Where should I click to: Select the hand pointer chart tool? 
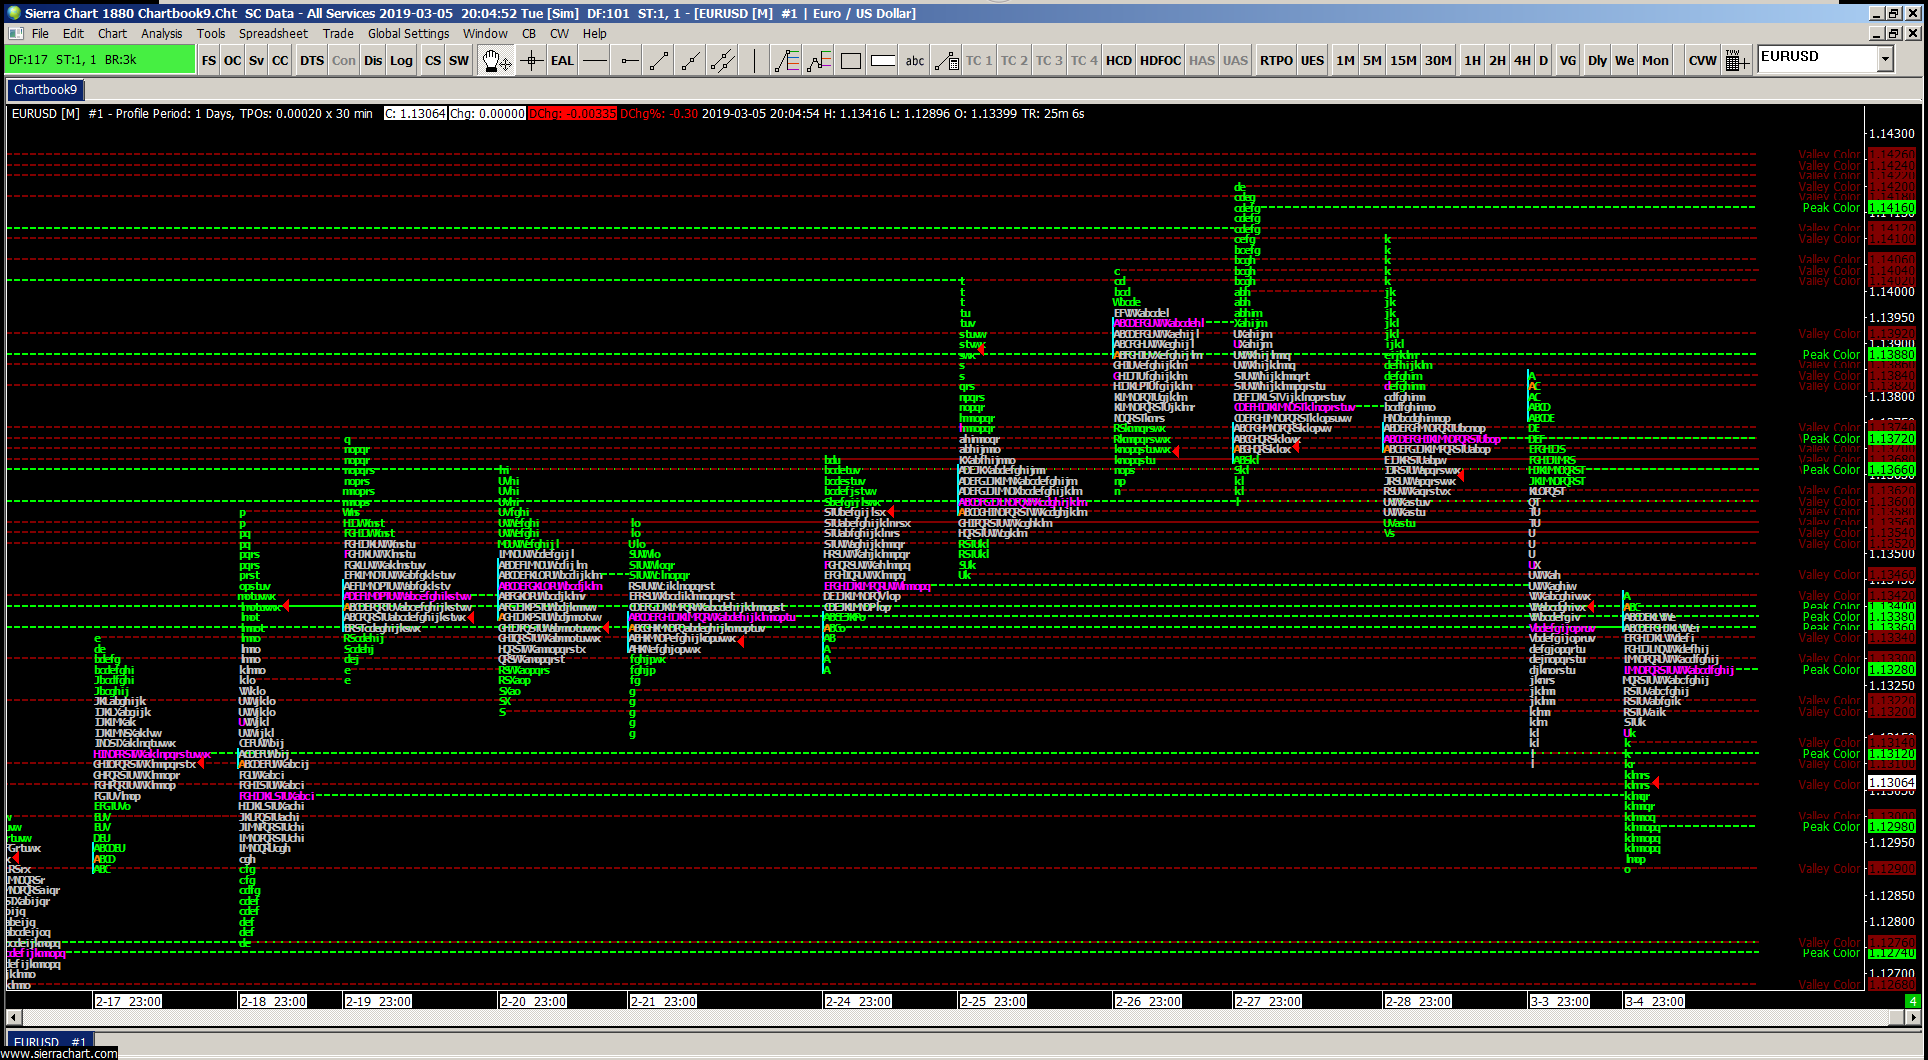coord(496,61)
